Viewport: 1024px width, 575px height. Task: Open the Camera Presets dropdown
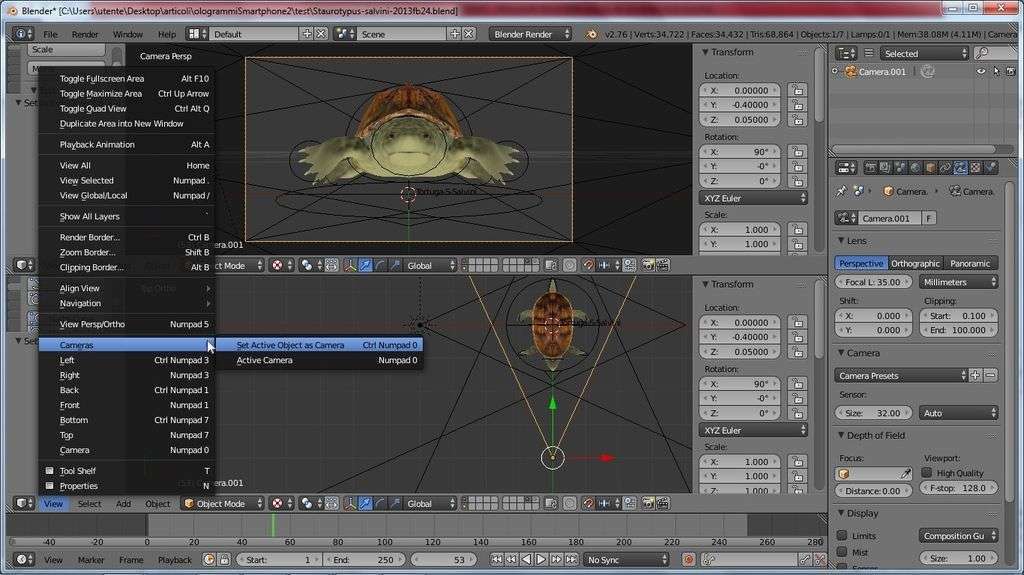tap(901, 375)
